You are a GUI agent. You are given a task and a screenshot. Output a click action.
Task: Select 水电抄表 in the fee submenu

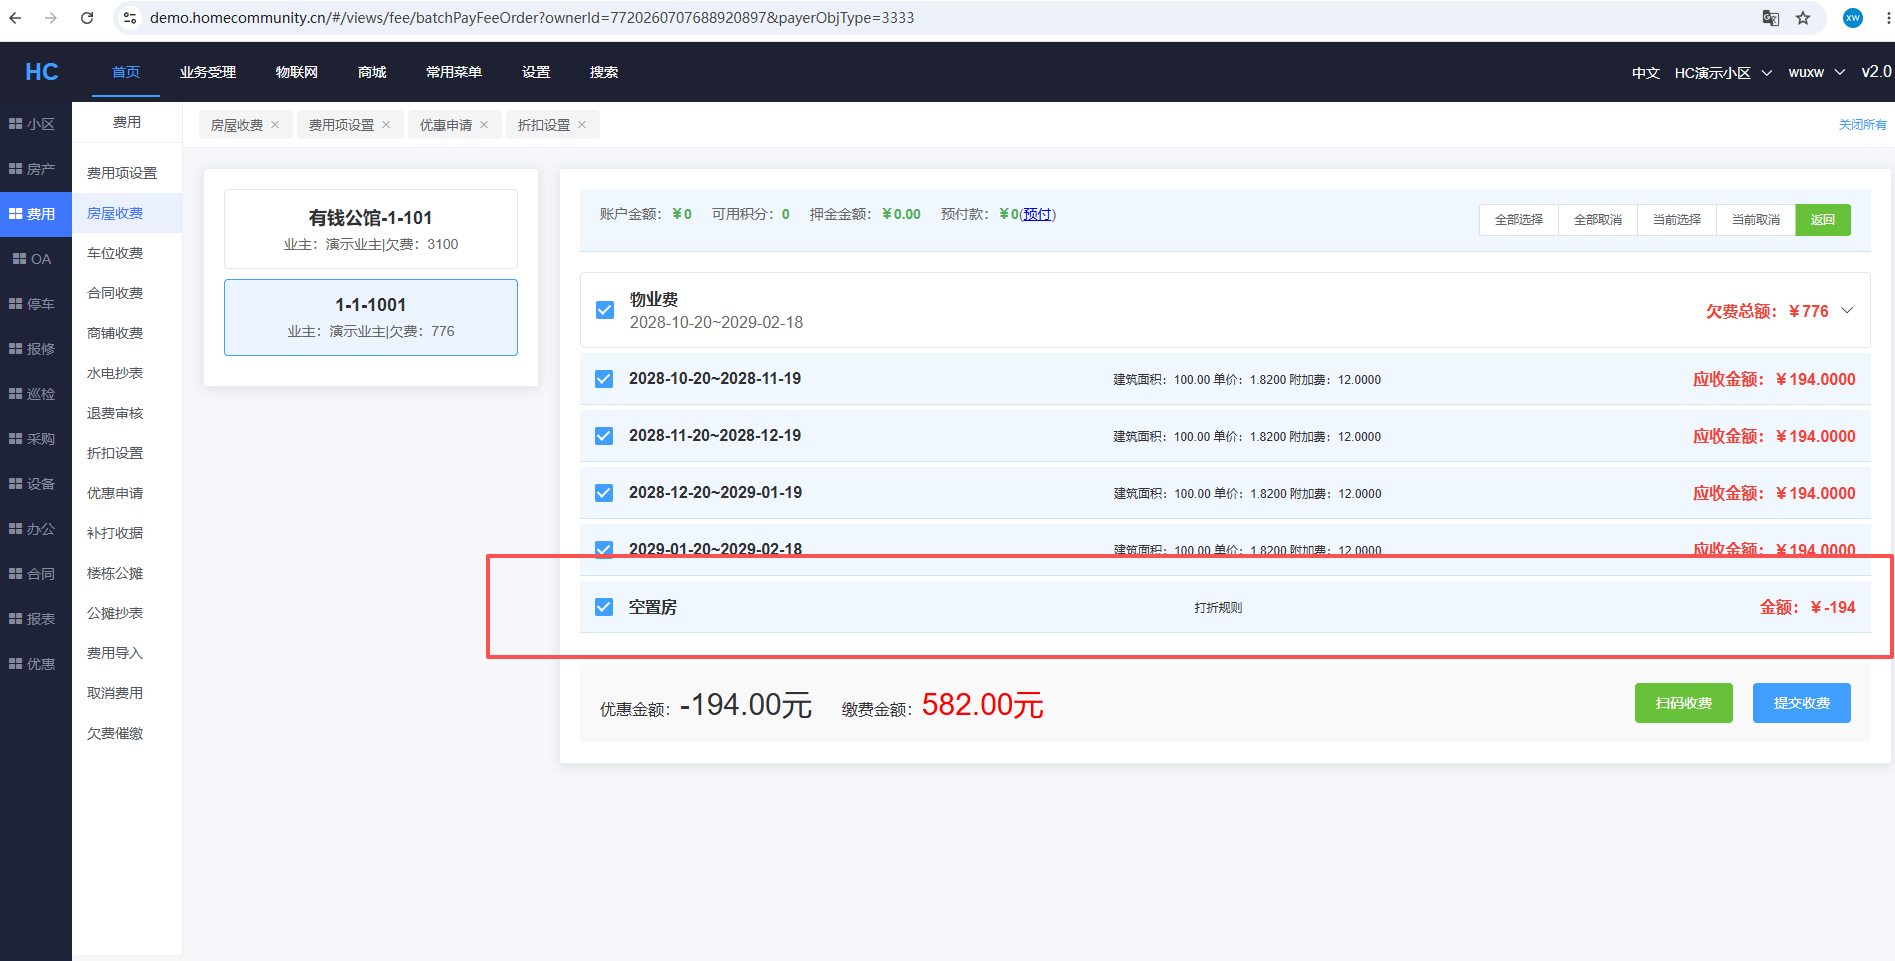[x=115, y=373]
